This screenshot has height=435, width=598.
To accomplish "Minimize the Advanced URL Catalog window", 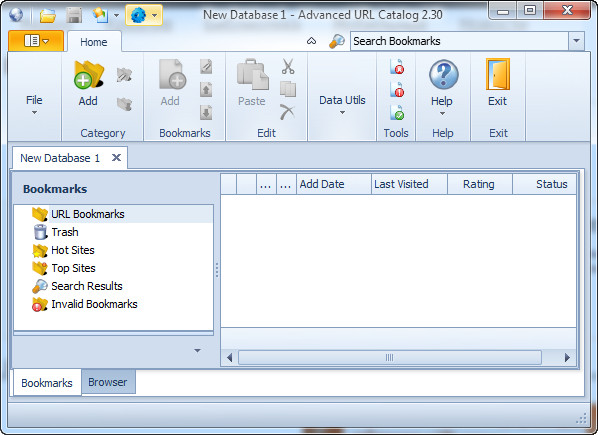I will pyautogui.click(x=503, y=11).
